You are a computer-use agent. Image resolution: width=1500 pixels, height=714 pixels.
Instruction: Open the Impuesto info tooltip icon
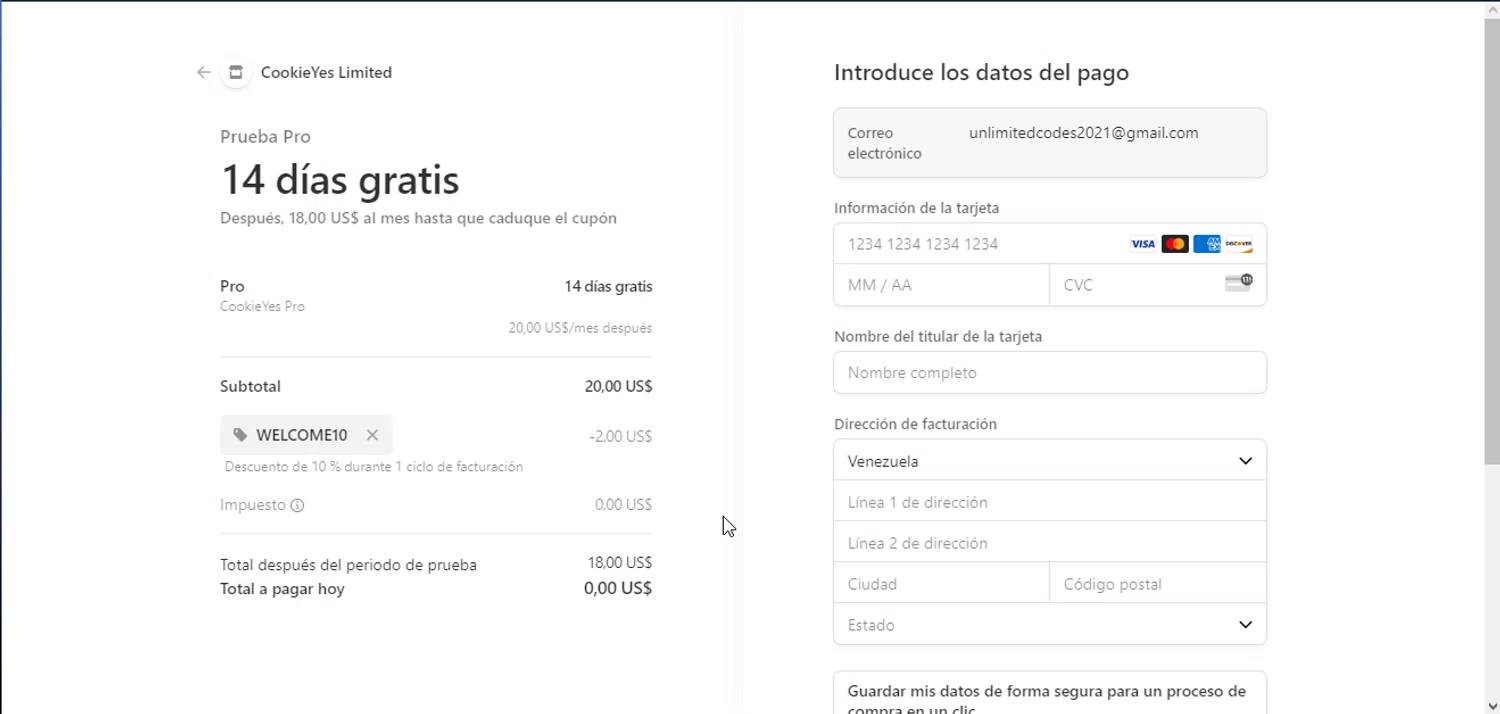[x=297, y=505]
